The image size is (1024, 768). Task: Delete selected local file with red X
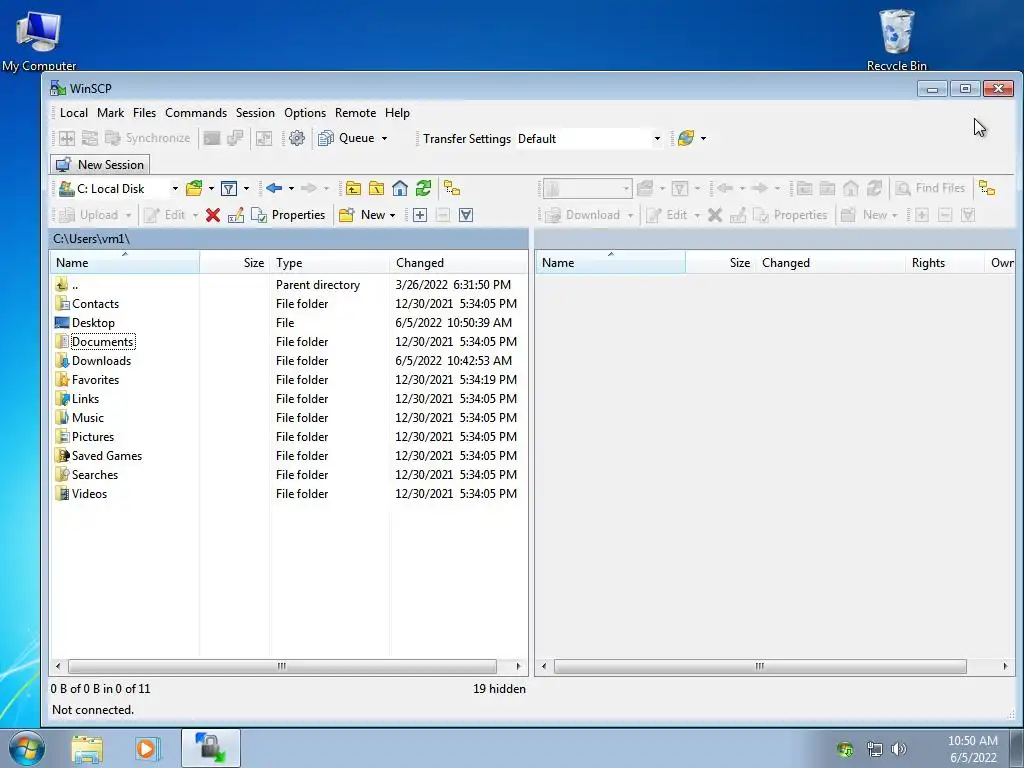[213, 215]
